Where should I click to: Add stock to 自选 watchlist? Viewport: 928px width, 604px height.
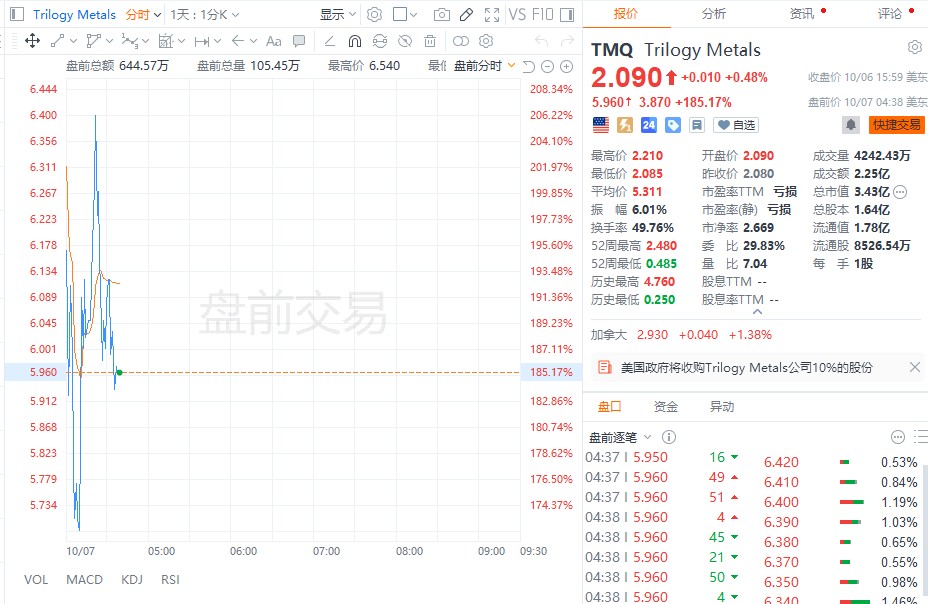(x=736, y=125)
